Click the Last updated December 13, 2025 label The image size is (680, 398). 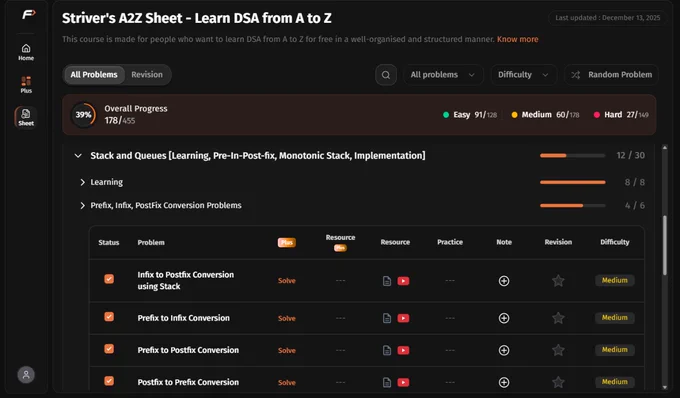[x=608, y=18]
